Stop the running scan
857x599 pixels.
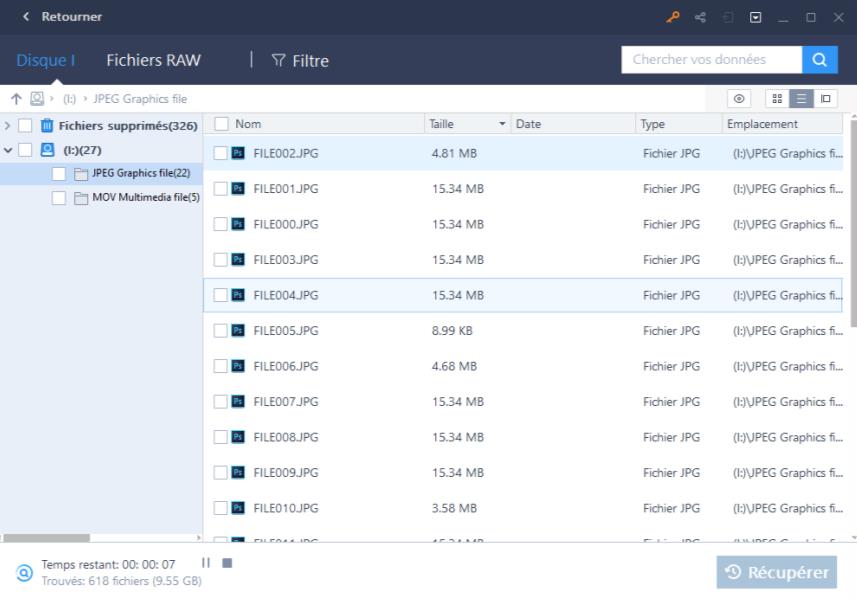(x=227, y=563)
